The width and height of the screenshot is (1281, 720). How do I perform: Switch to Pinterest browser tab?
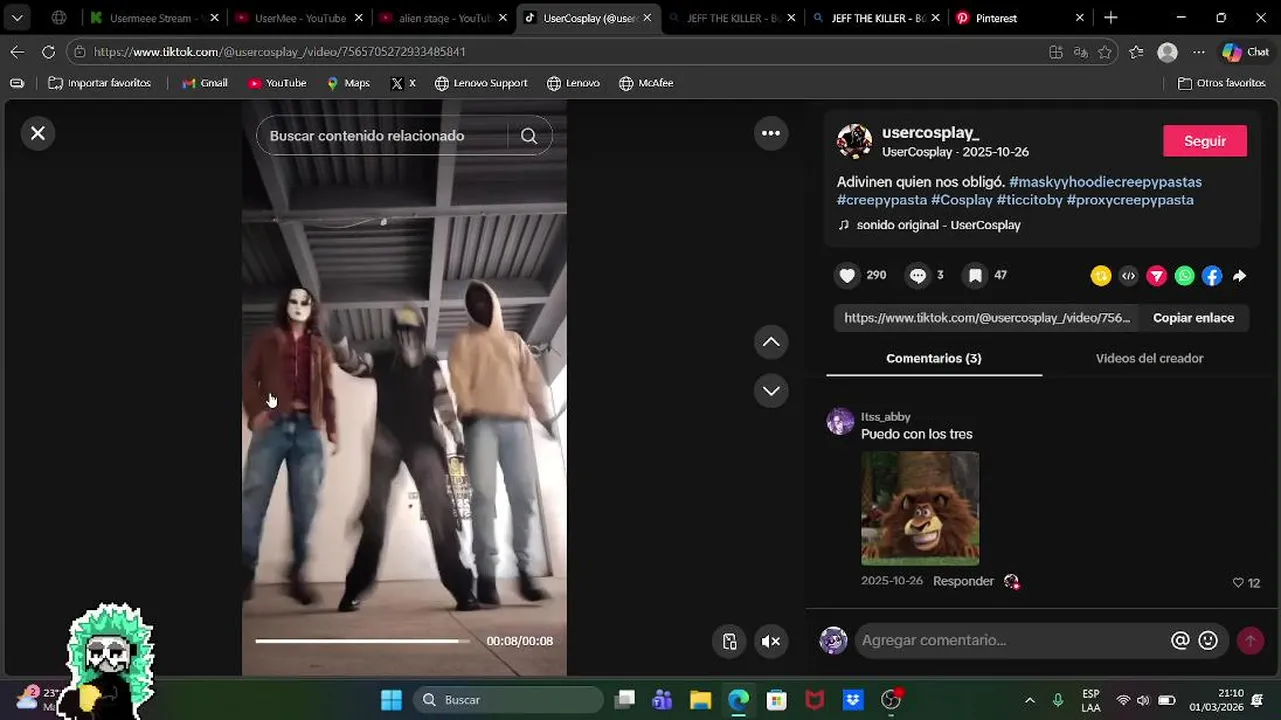tap(1020, 18)
